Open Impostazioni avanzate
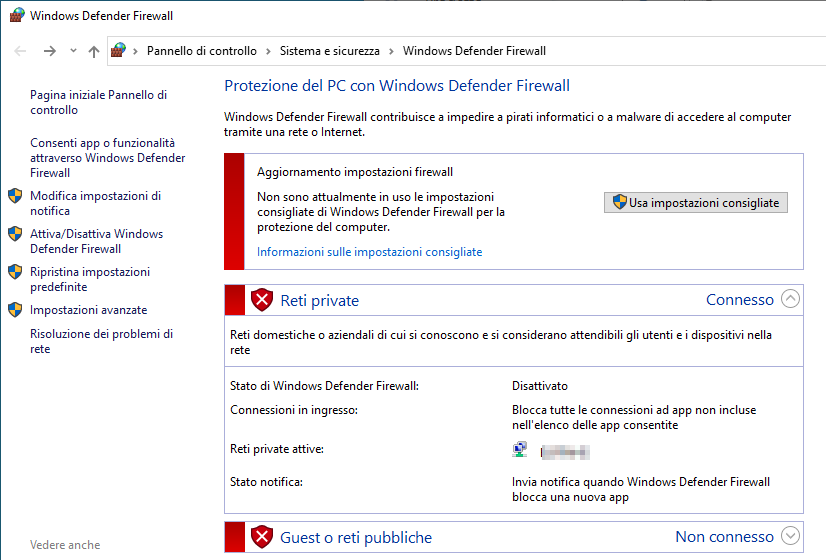Image resolution: width=826 pixels, height=560 pixels. (x=88, y=310)
